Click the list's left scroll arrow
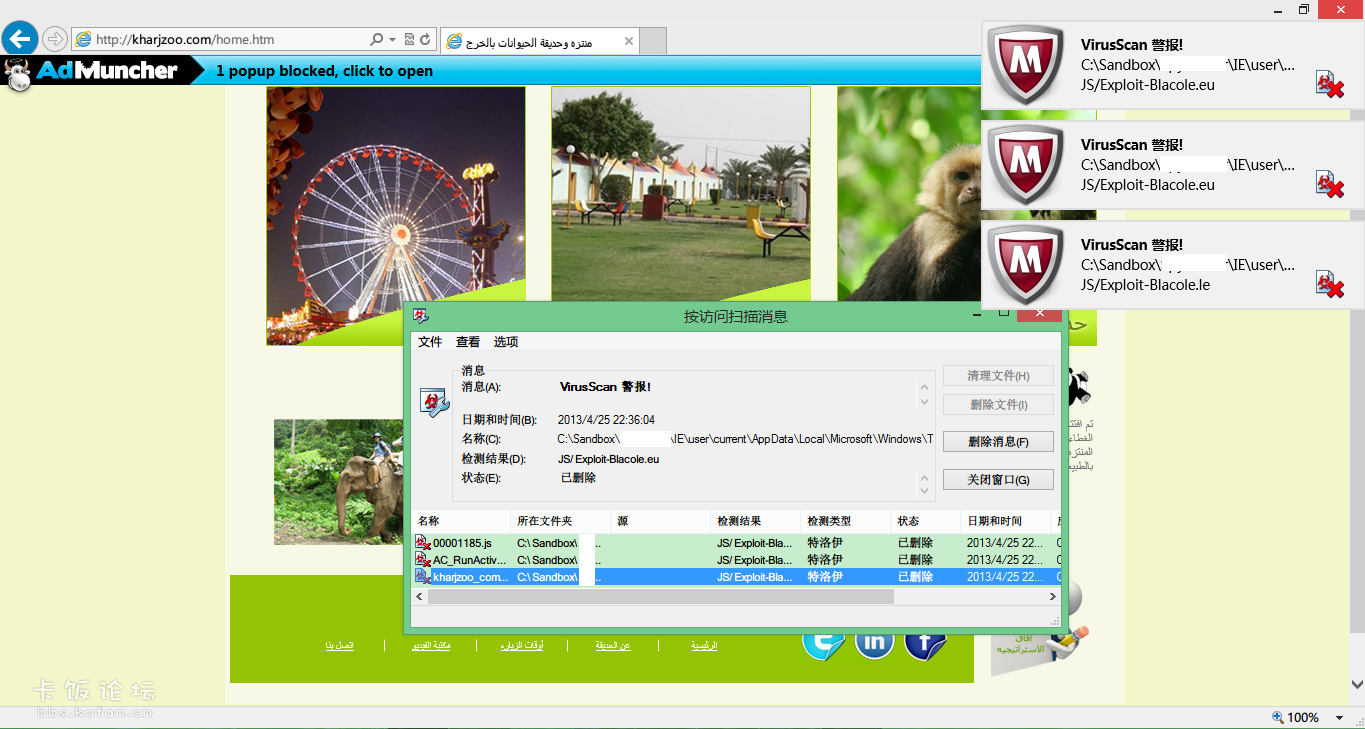 point(420,596)
